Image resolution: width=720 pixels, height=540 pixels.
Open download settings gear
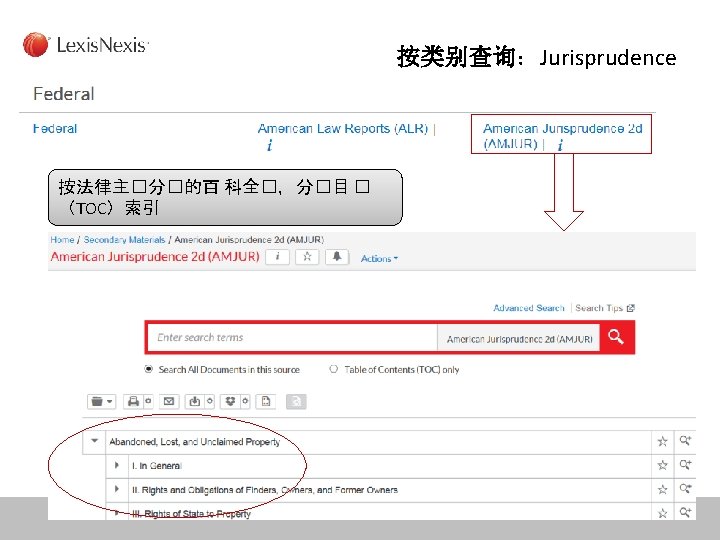[210, 401]
